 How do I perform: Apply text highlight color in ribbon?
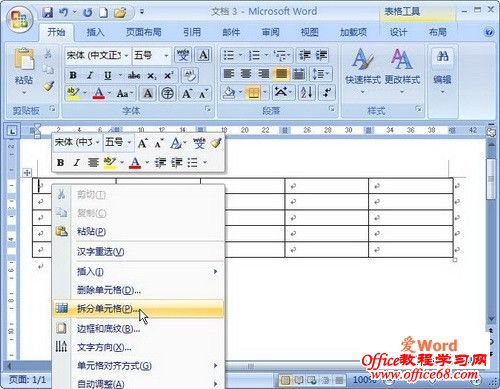click(73, 93)
